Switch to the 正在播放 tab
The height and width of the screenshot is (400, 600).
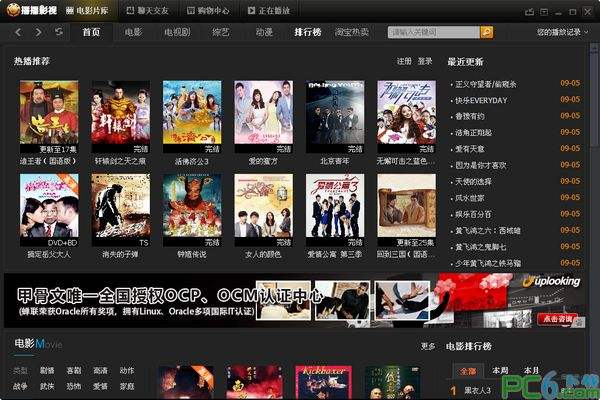click(269, 11)
